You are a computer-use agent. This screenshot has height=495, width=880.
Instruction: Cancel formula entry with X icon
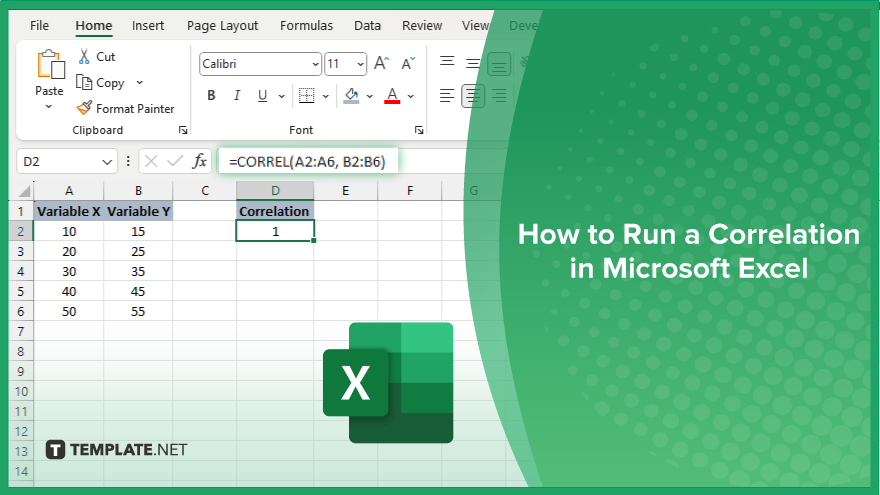click(150, 162)
